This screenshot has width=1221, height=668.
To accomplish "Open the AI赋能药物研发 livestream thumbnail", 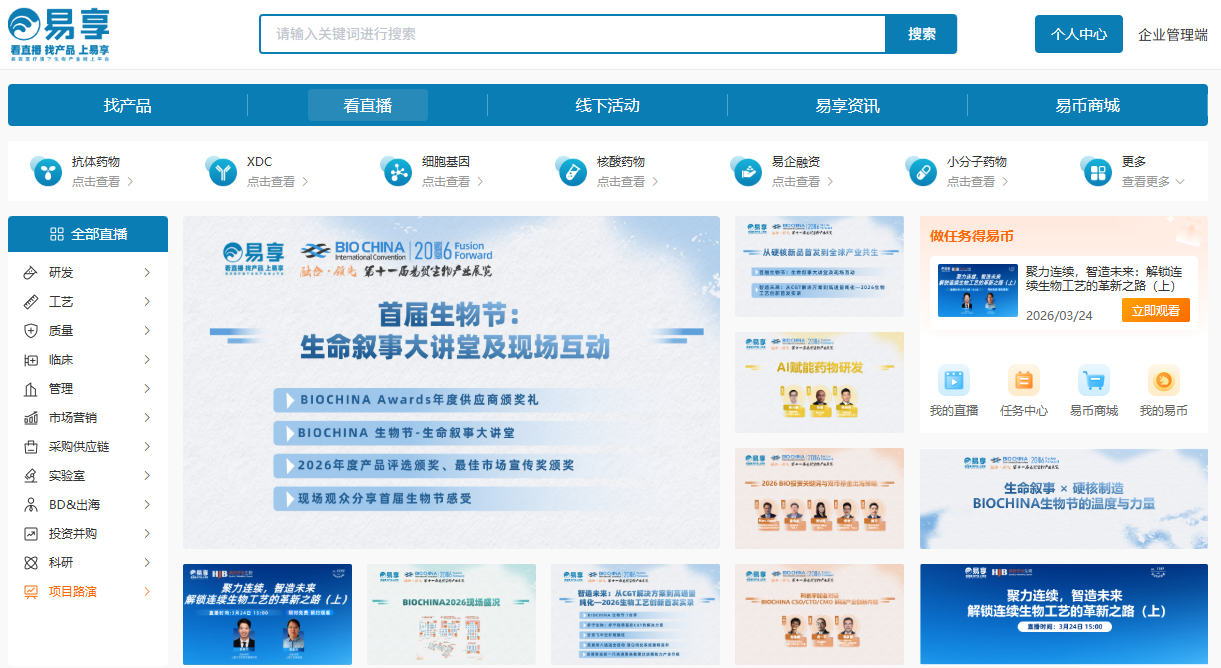I will point(819,382).
